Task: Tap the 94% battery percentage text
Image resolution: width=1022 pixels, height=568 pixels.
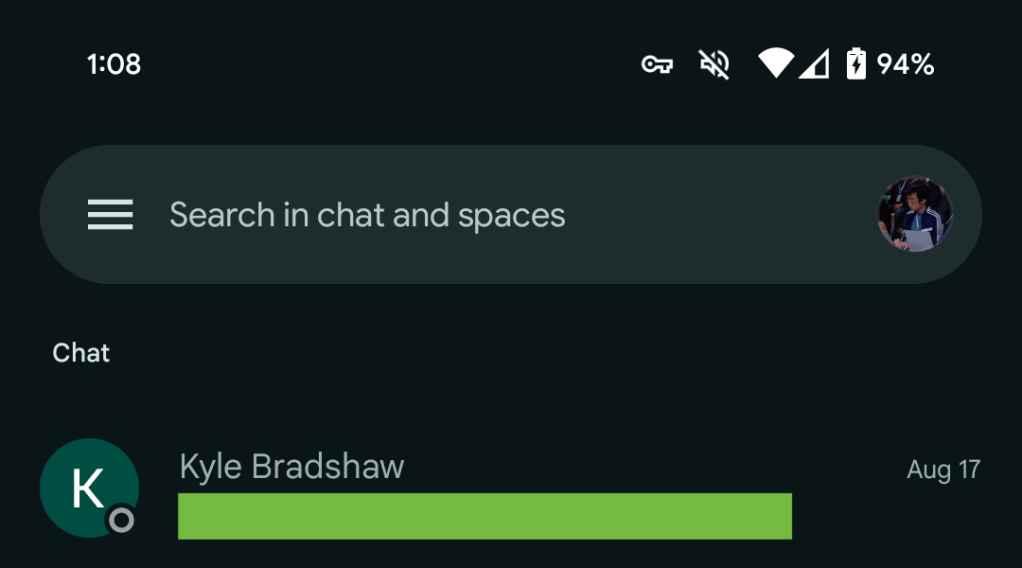Action: click(x=905, y=65)
